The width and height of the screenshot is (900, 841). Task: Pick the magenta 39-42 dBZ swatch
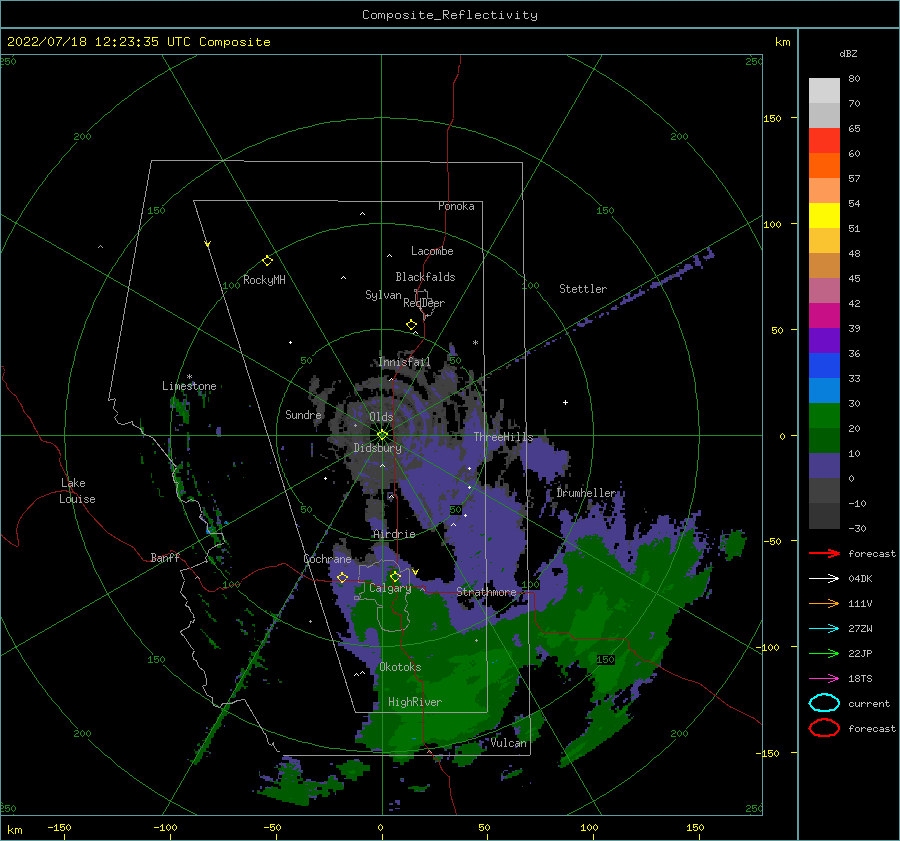[824, 315]
